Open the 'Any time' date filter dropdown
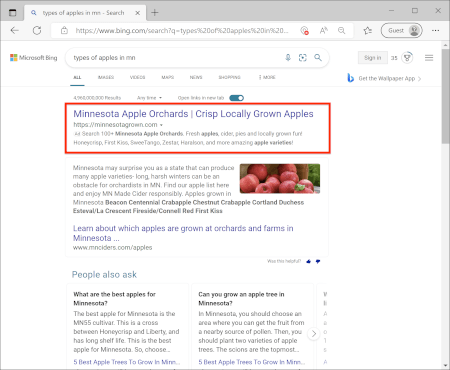Screen dimensions: 450x370 tap(149, 98)
